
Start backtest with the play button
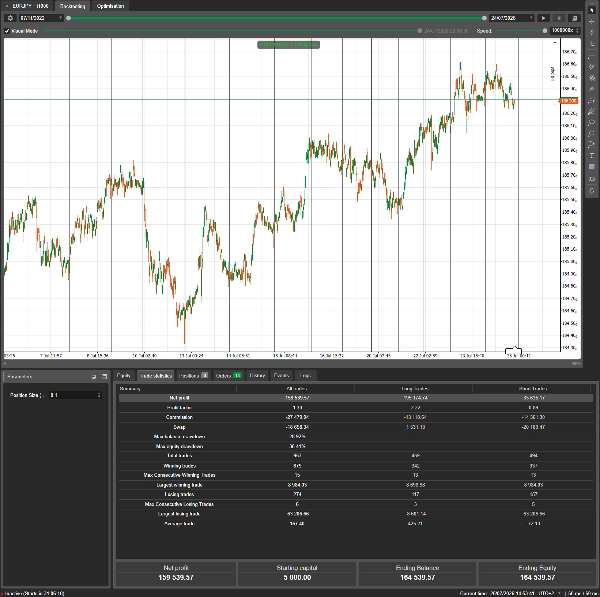(543, 18)
